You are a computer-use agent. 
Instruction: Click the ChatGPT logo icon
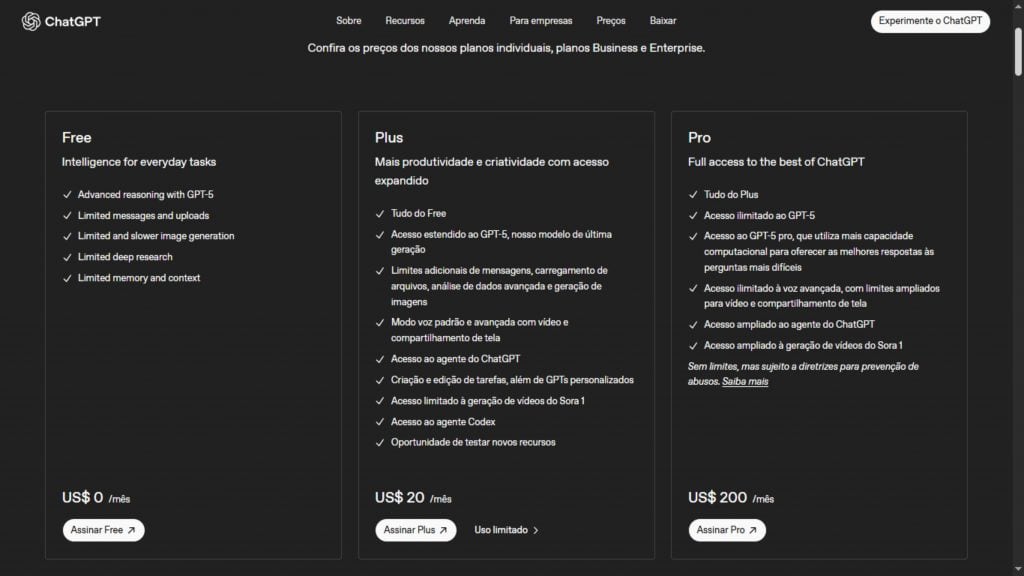31,21
